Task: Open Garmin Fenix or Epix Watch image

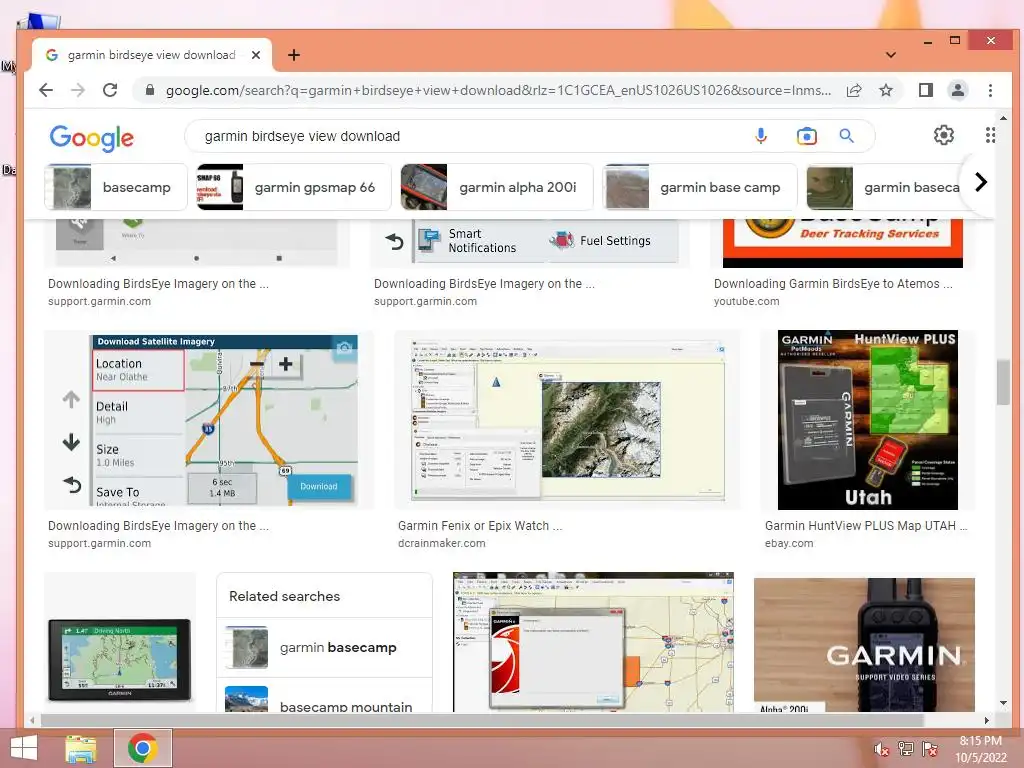Action: pos(568,420)
